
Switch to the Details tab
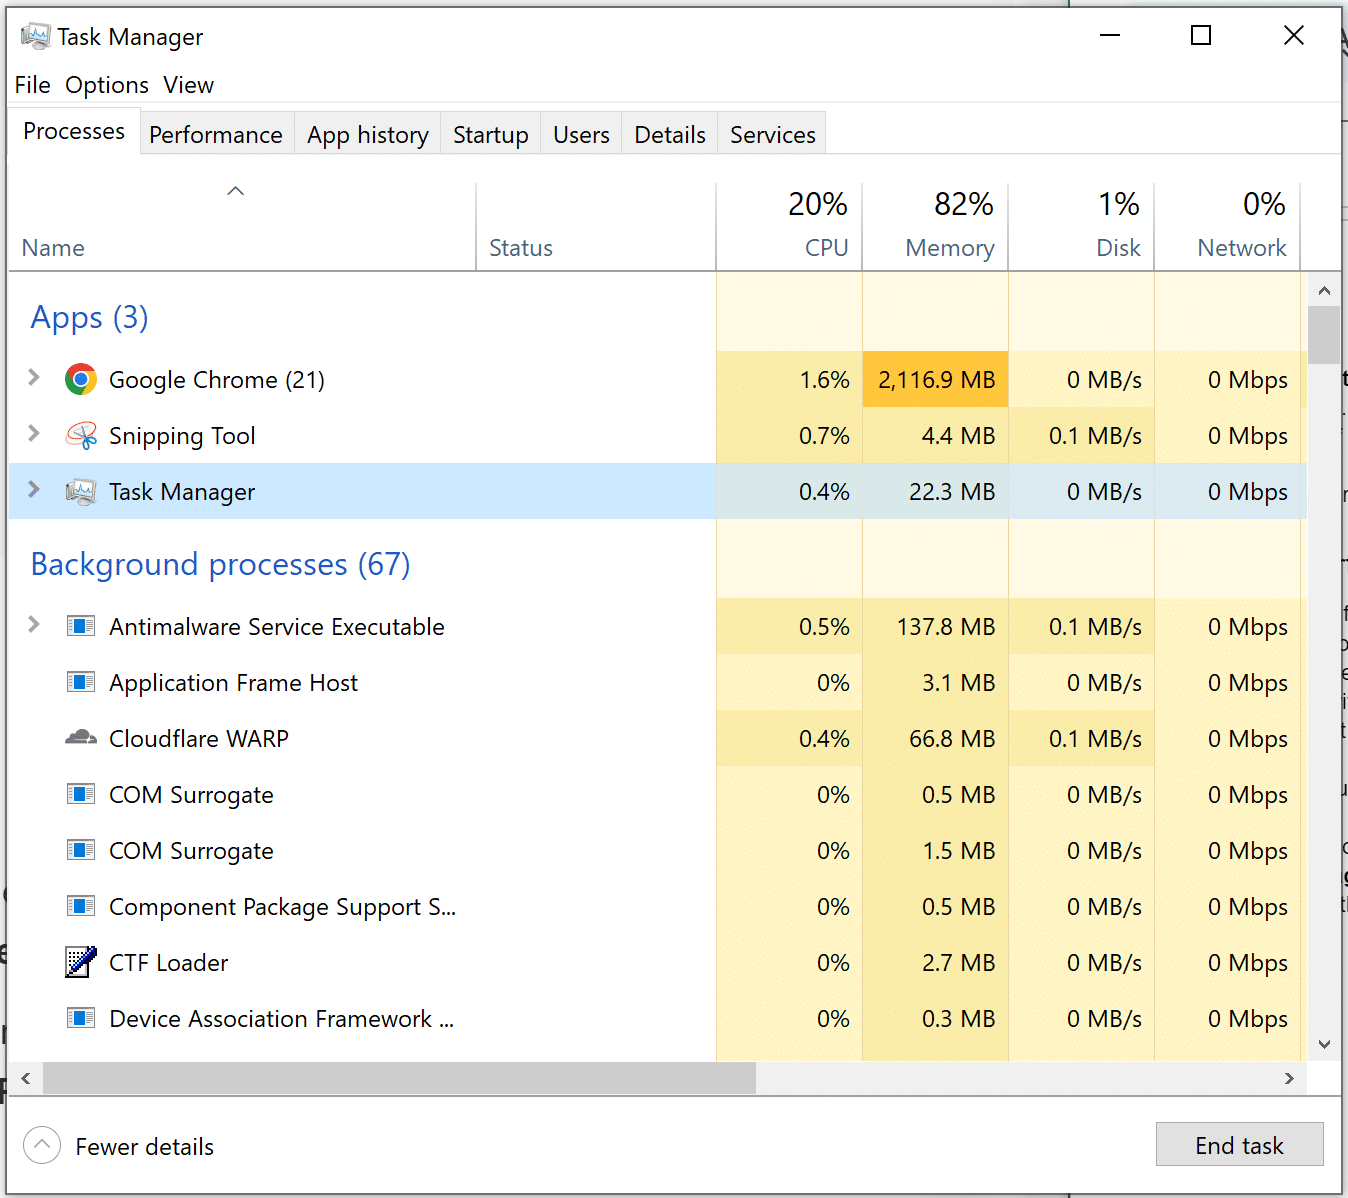coord(670,135)
